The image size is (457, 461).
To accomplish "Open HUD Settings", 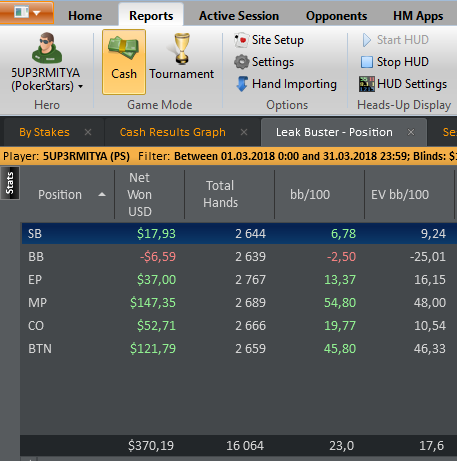I will 403,84.
